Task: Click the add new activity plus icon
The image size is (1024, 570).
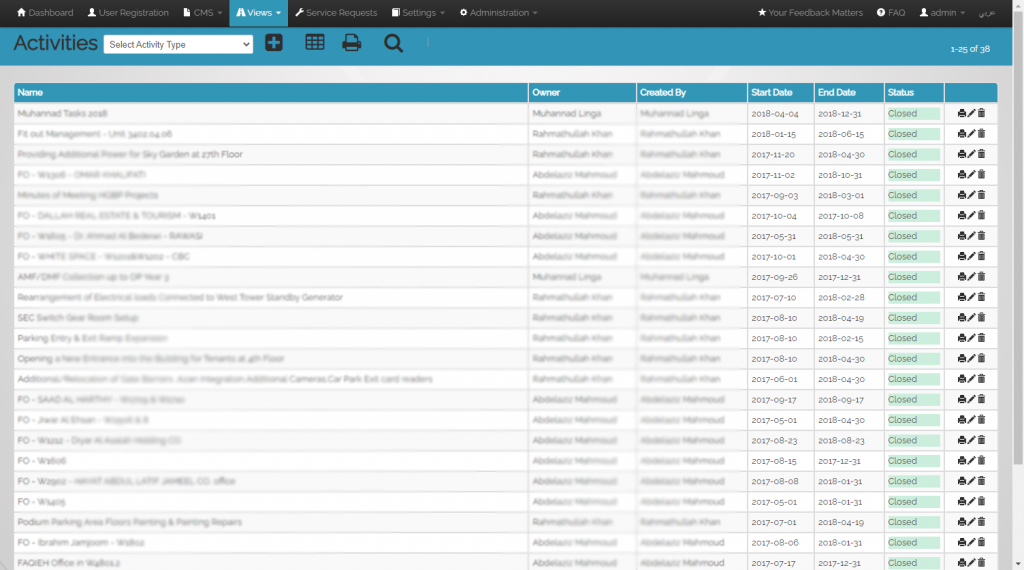Action: click(274, 43)
